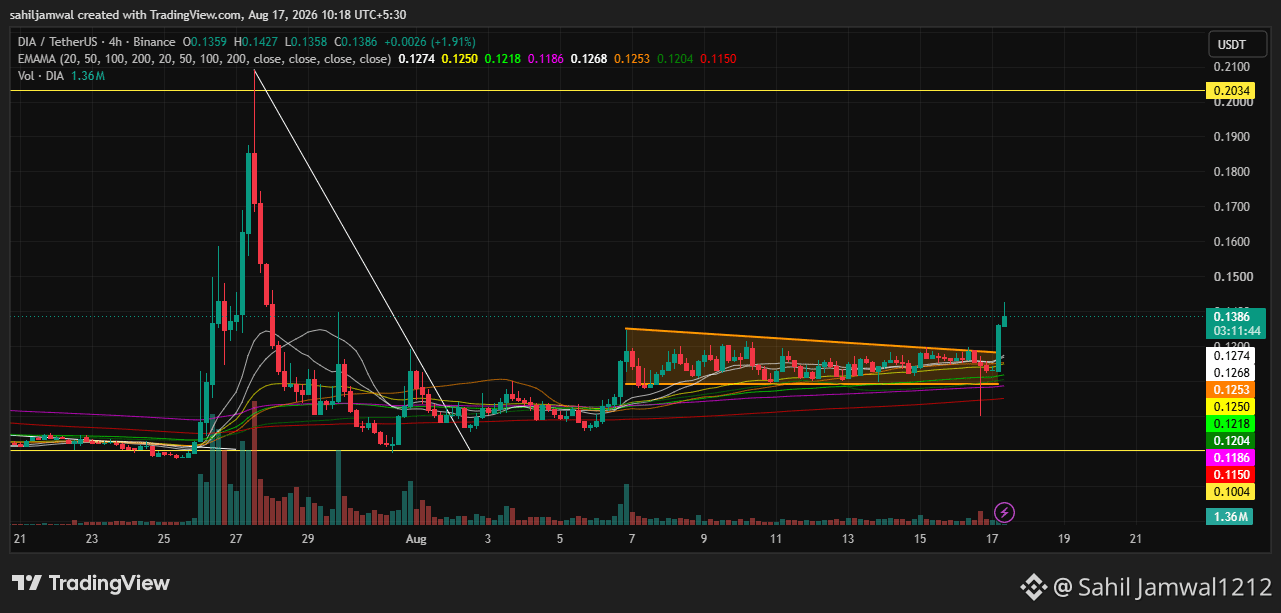Click the 27 date on time axis
This screenshot has width=1281, height=613.
236,539
